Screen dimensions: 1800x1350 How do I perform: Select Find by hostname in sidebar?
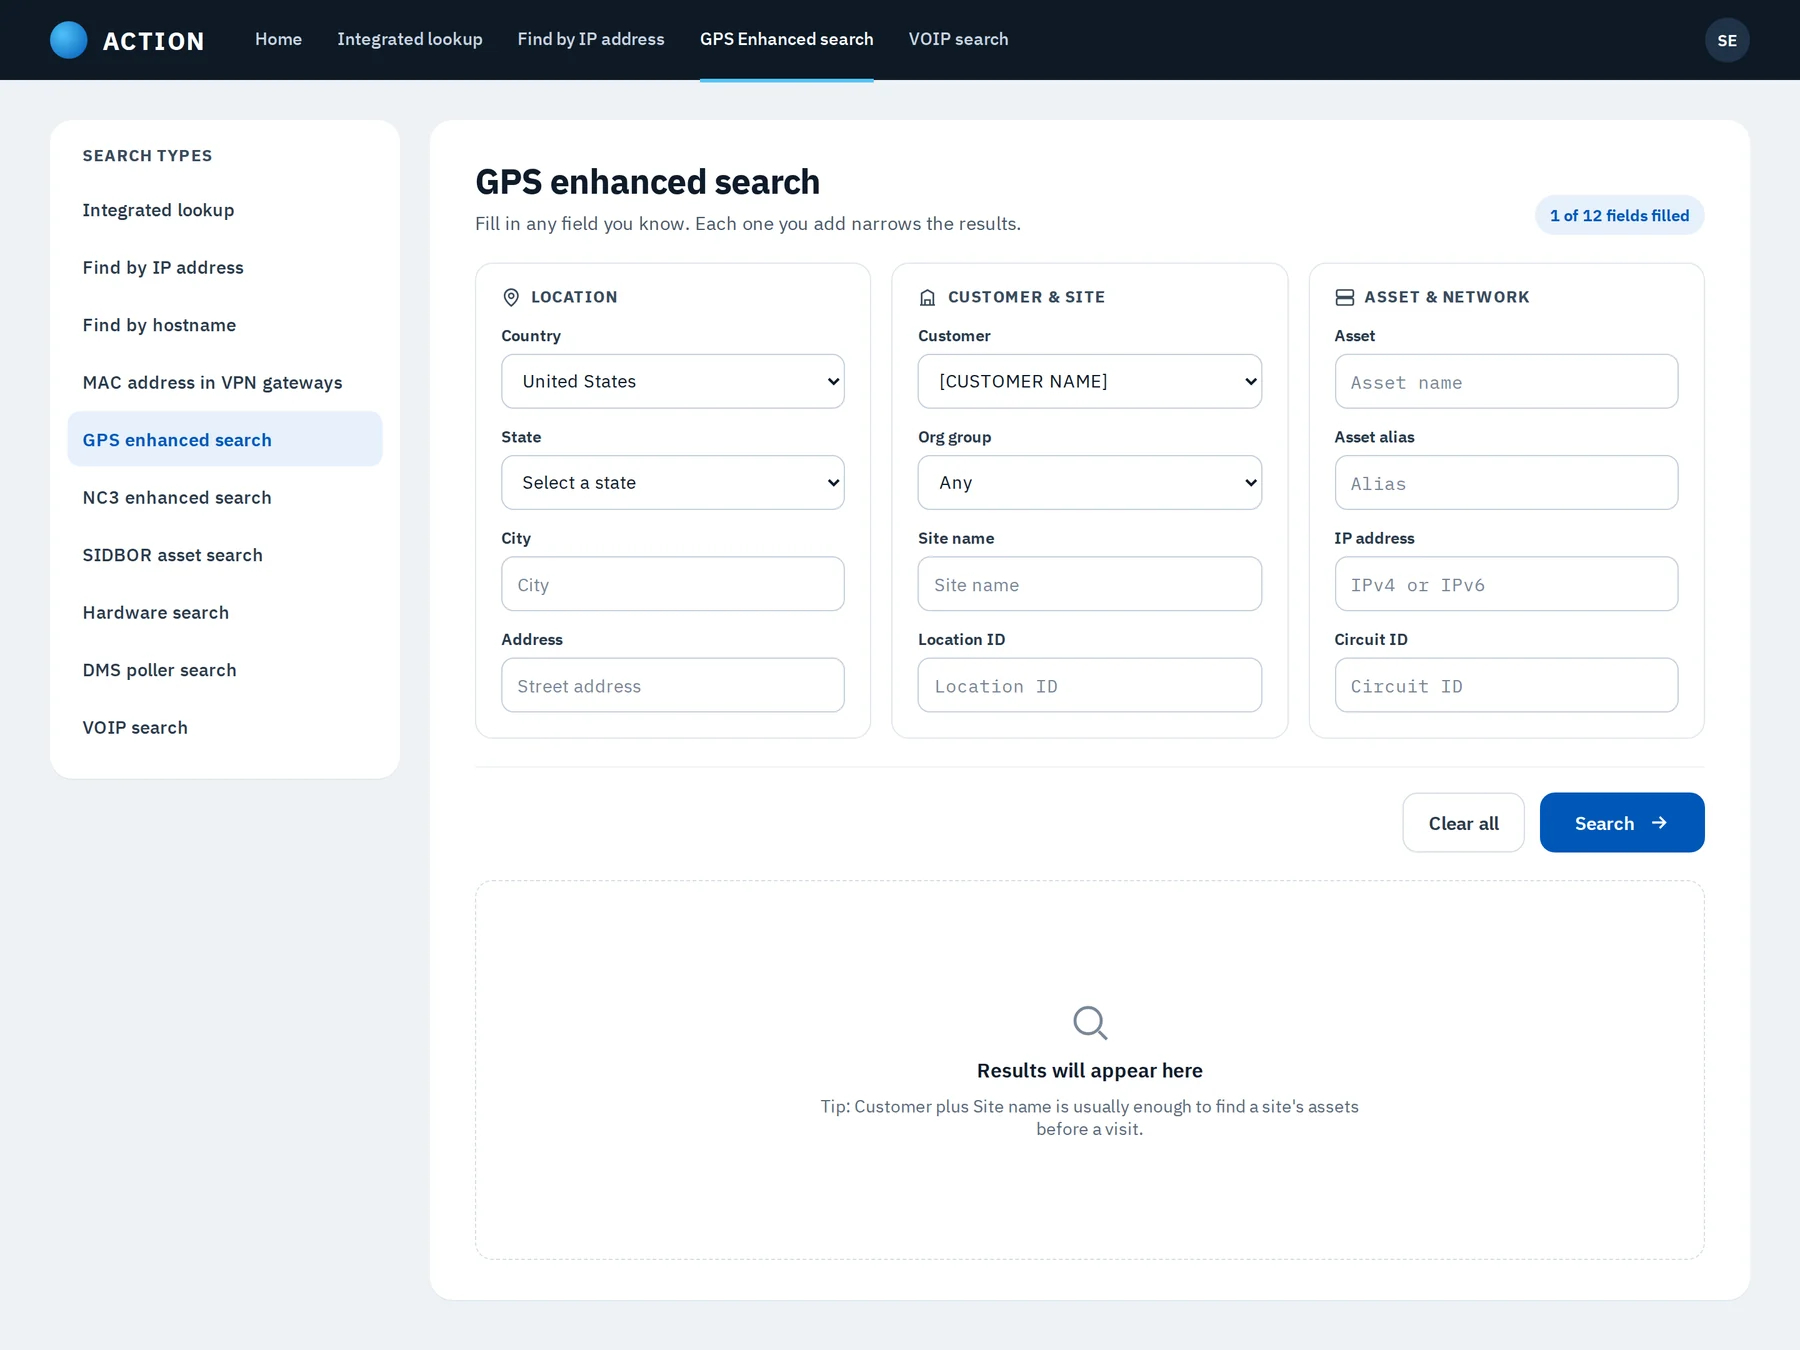[x=225, y=325]
